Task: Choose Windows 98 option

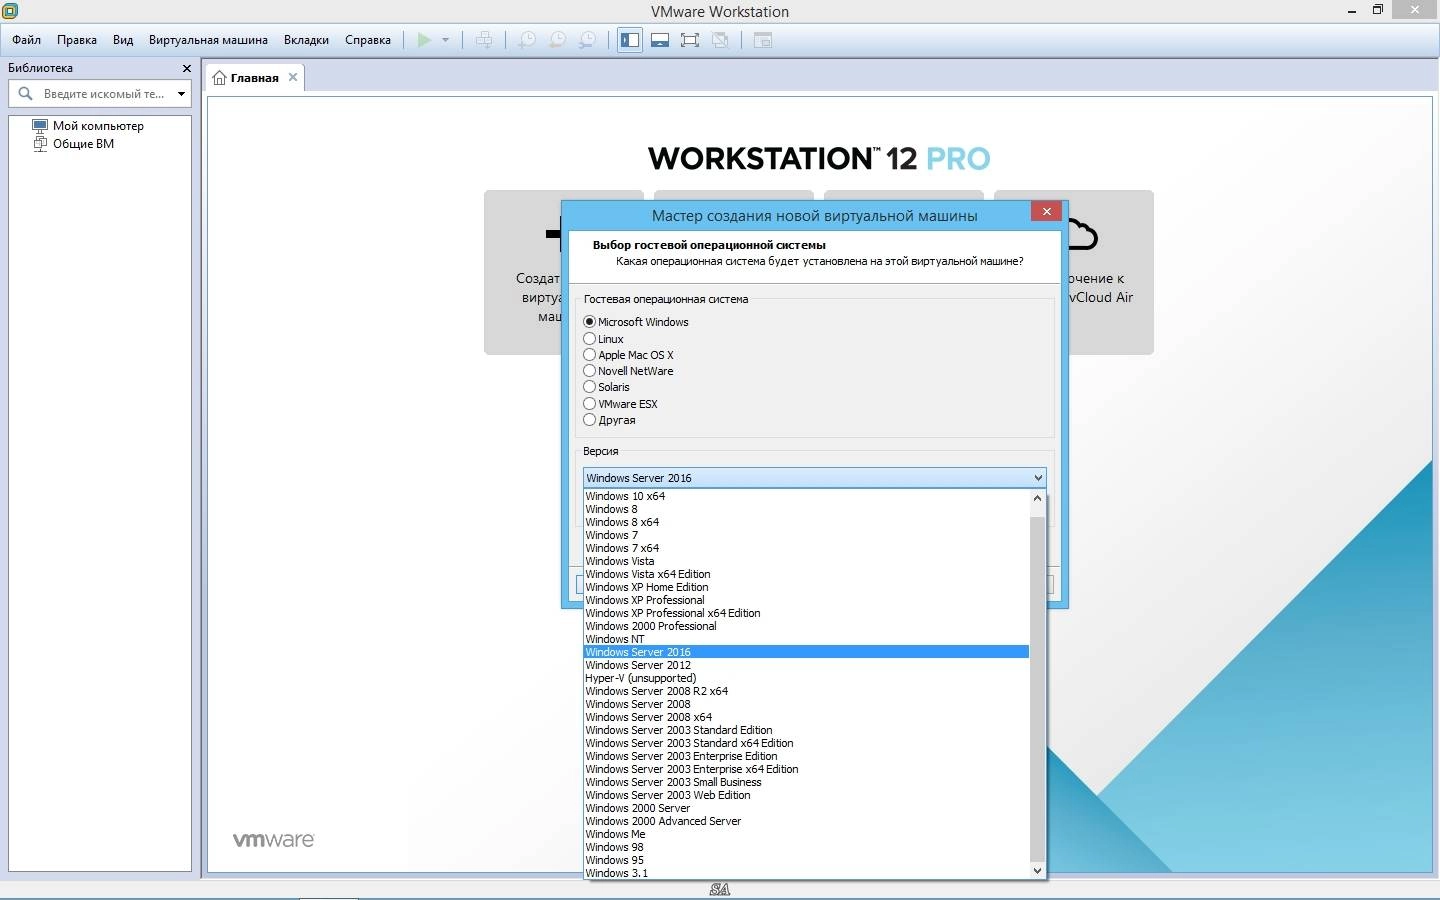Action: point(806,847)
